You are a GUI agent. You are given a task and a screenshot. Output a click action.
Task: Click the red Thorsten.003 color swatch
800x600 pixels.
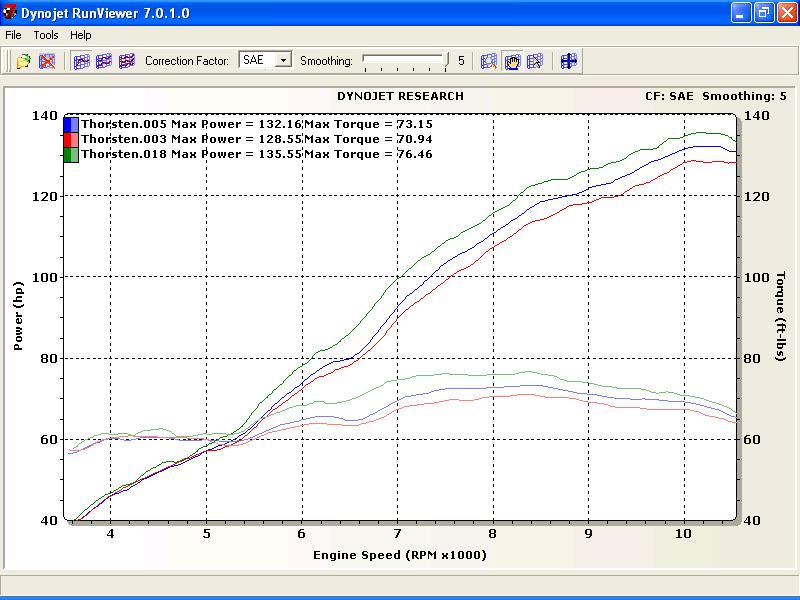(x=71, y=139)
